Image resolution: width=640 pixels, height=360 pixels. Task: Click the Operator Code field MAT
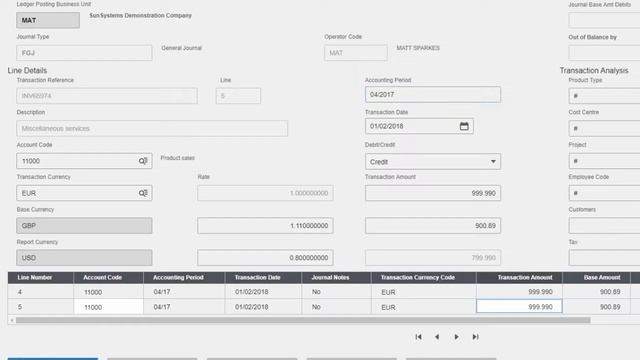pyautogui.click(x=356, y=53)
